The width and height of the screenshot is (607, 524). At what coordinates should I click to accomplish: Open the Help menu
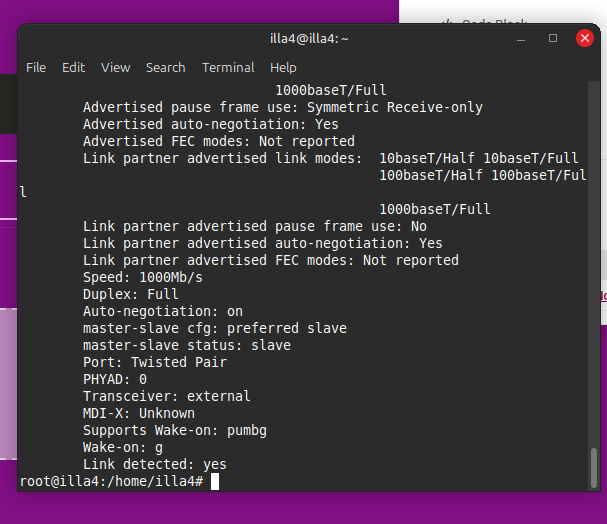coord(283,67)
